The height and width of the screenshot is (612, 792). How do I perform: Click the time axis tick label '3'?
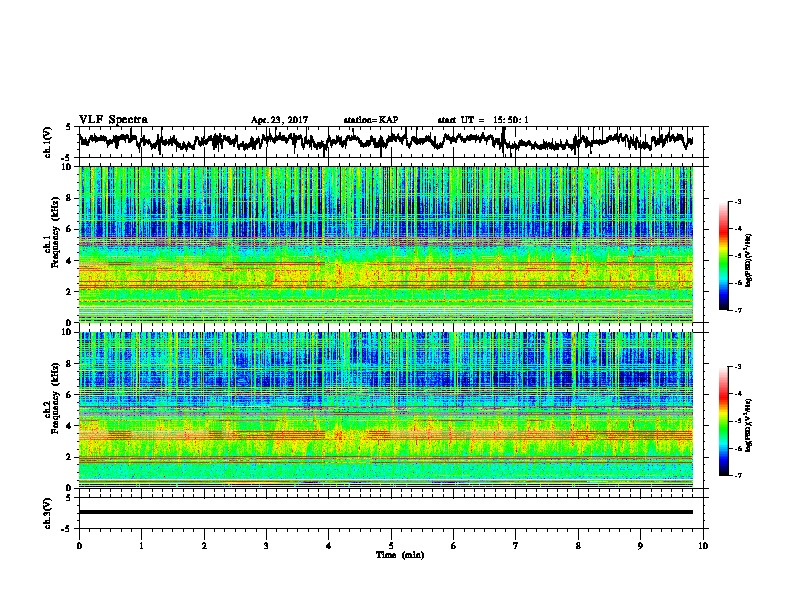[x=266, y=546]
